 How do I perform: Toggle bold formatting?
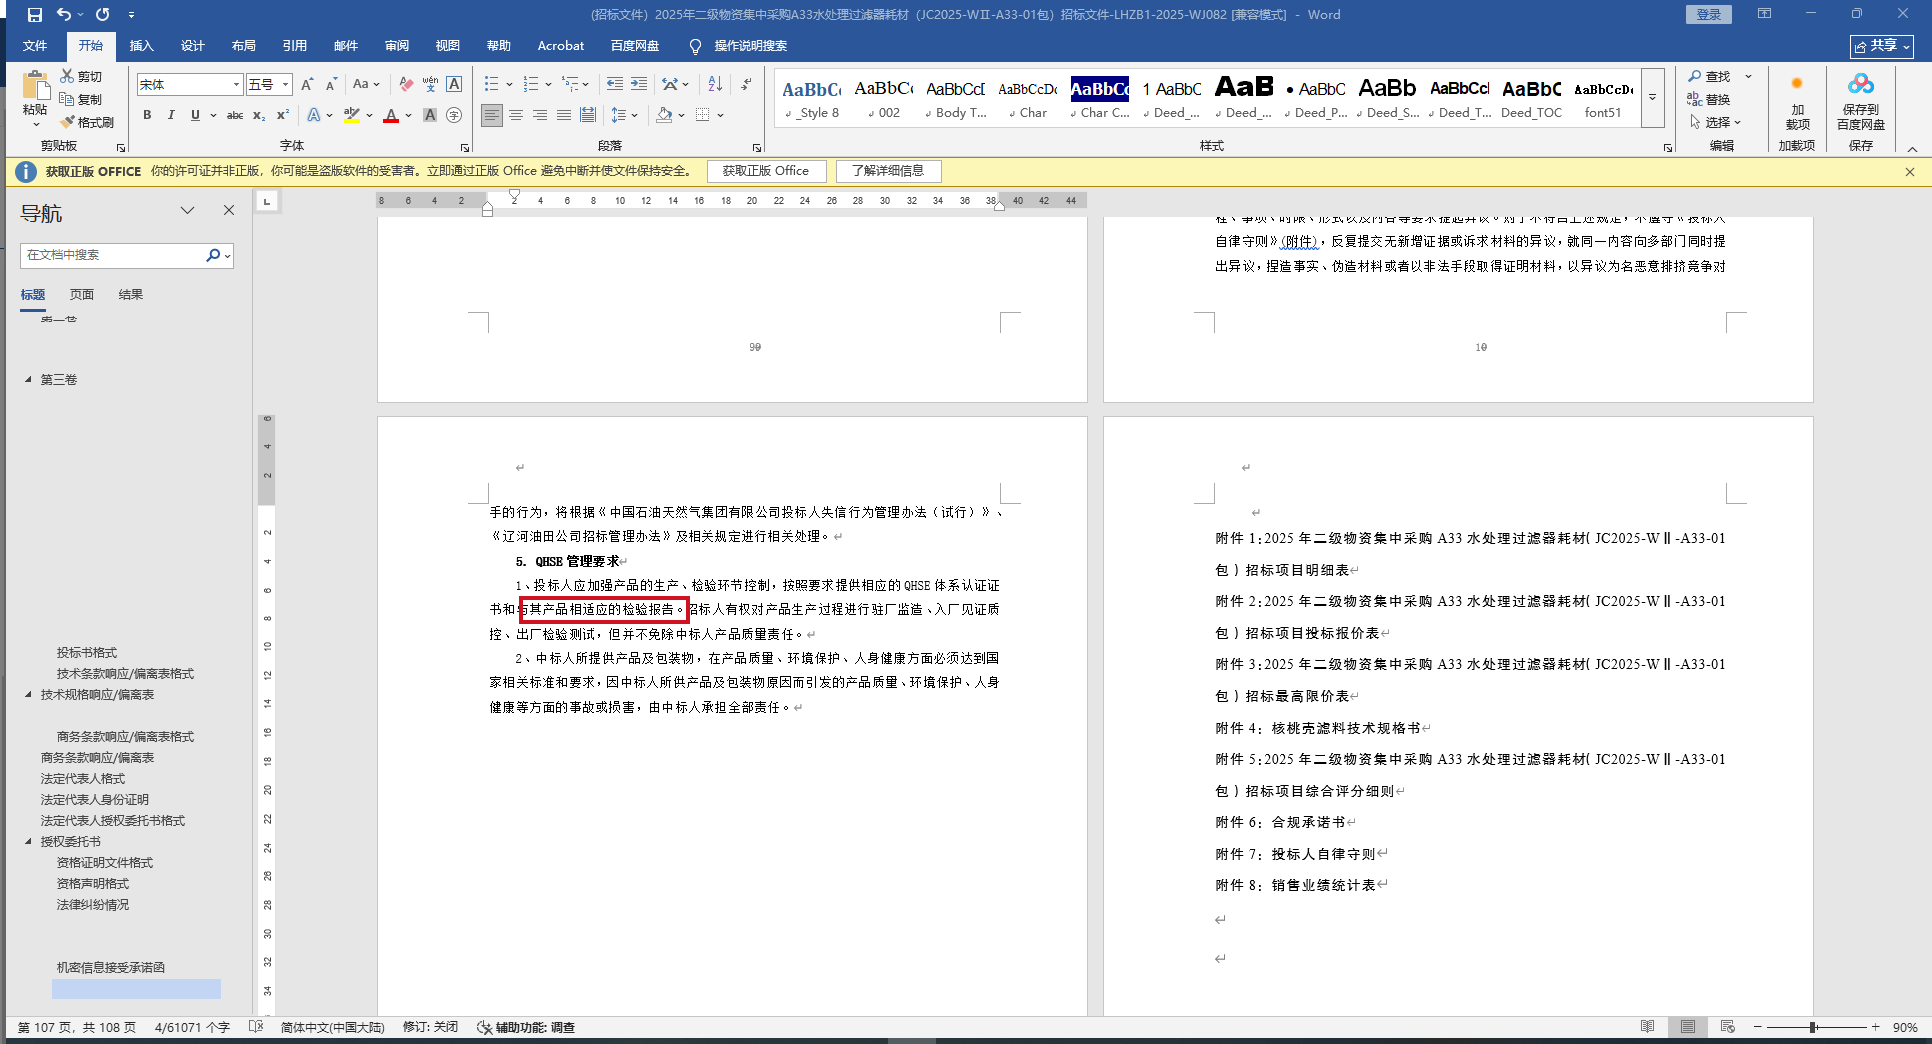[x=147, y=115]
